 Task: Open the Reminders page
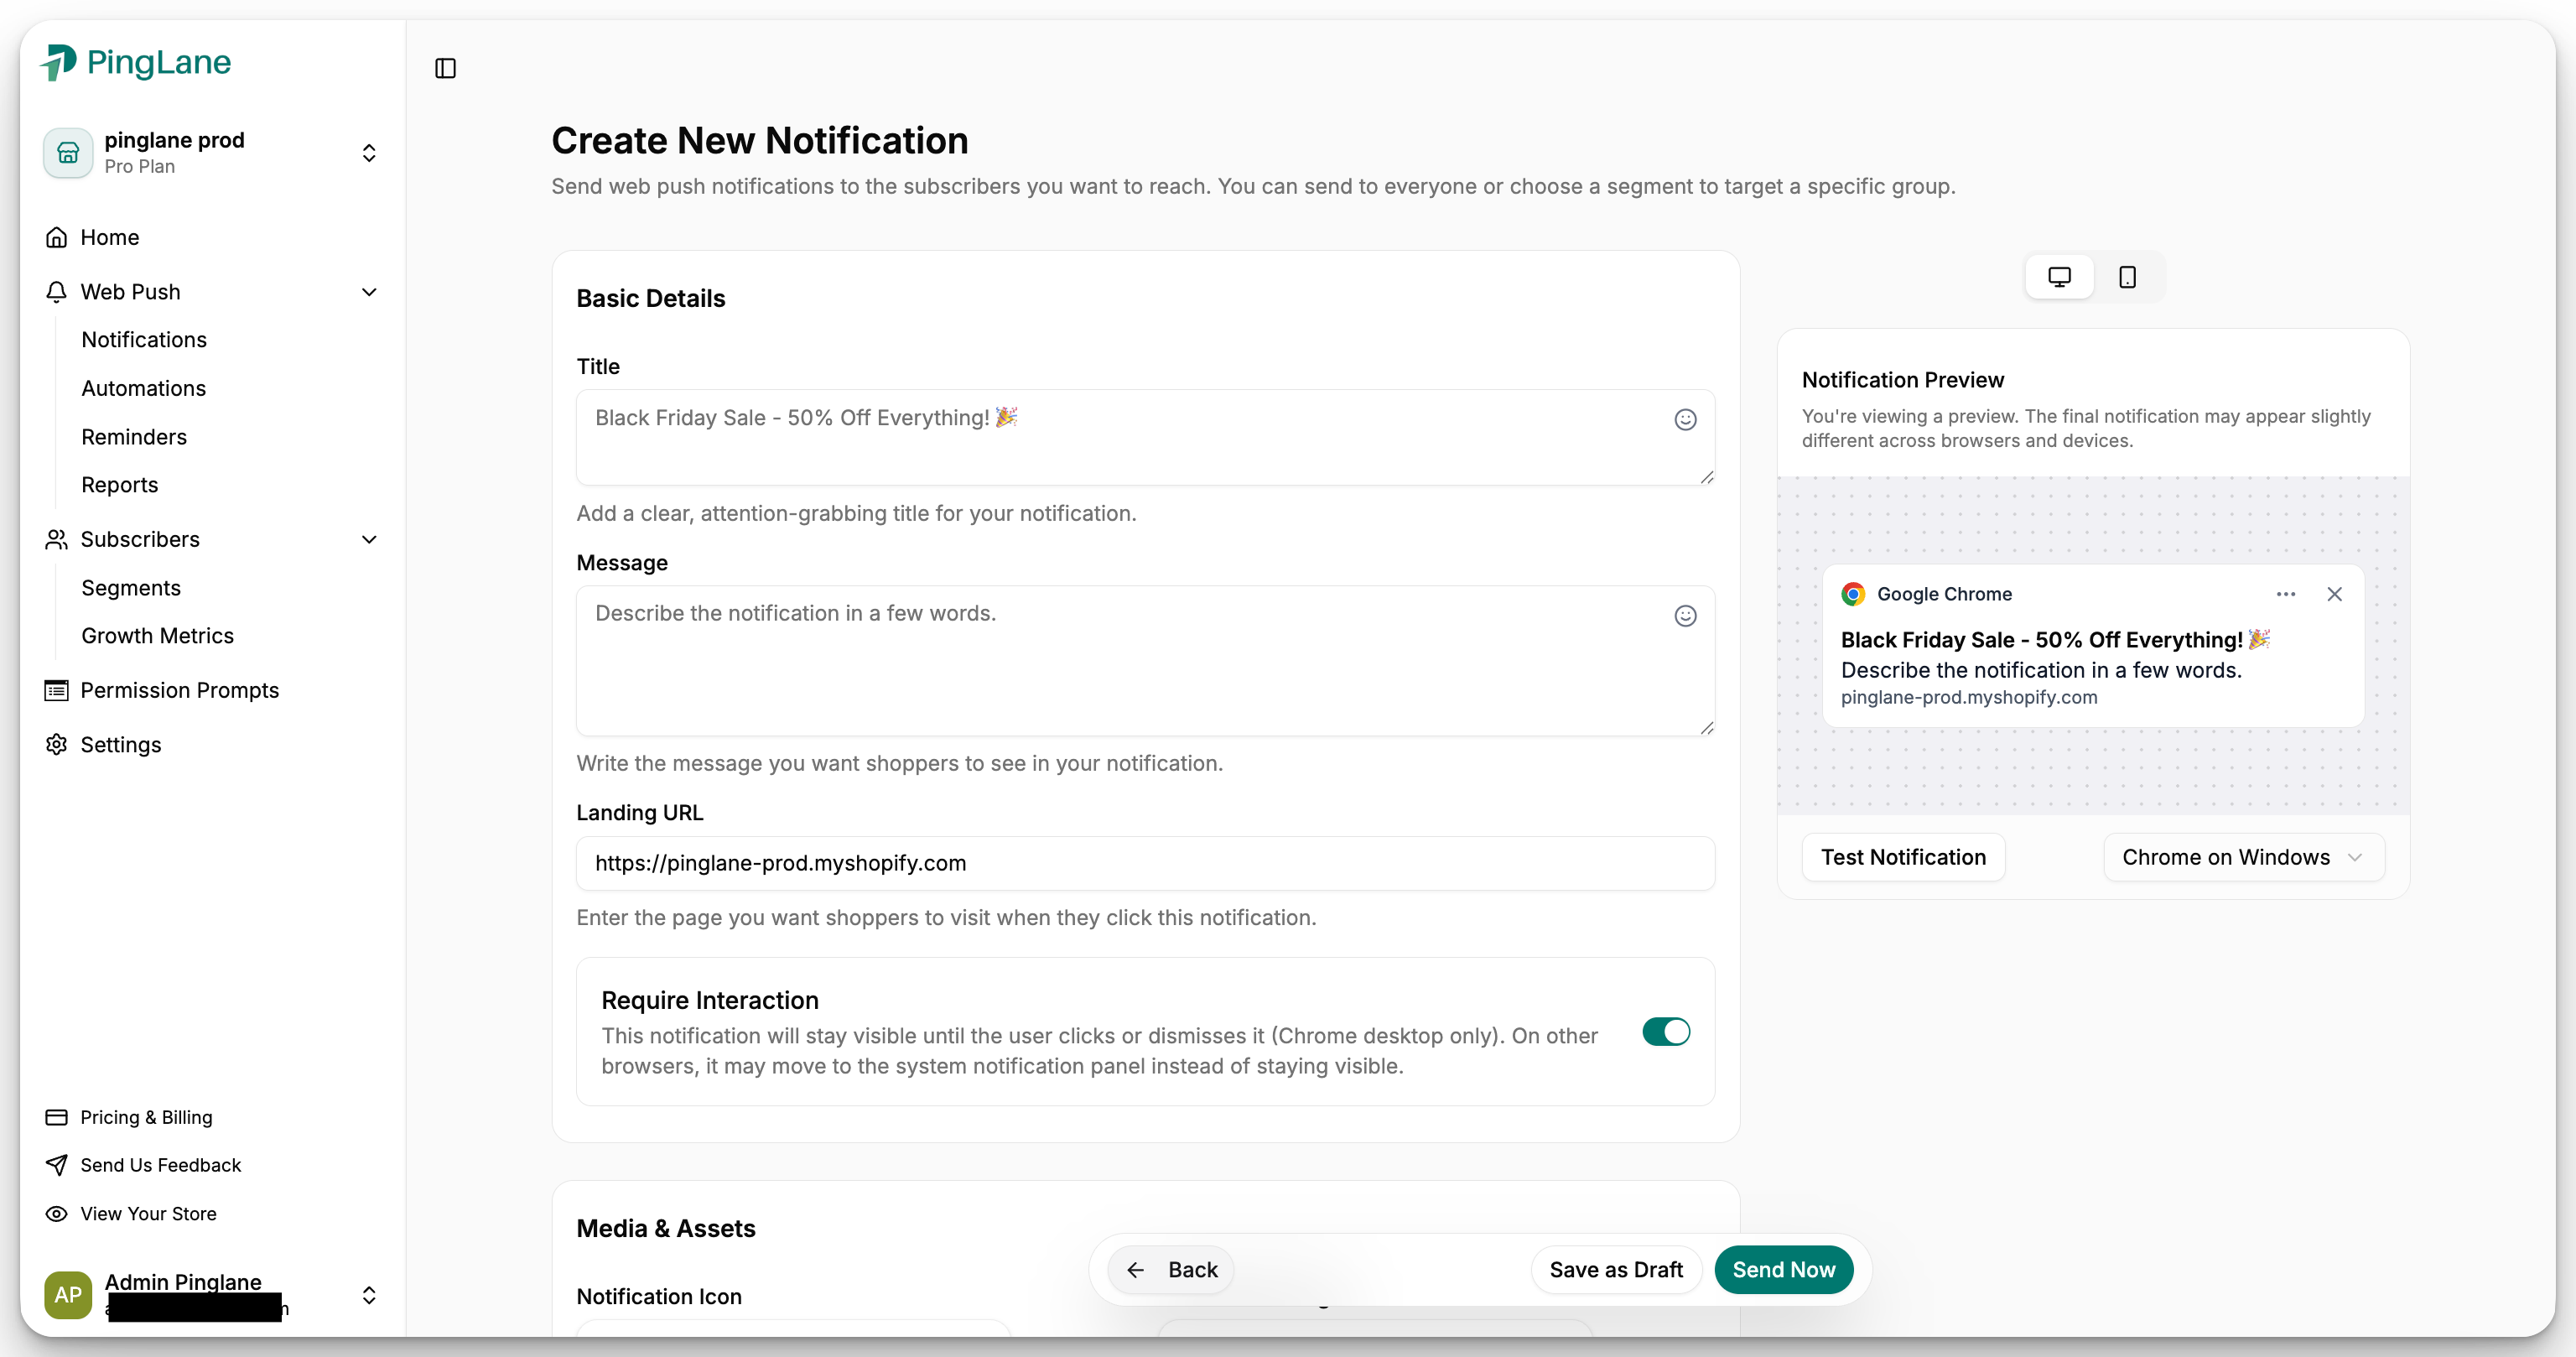click(134, 437)
